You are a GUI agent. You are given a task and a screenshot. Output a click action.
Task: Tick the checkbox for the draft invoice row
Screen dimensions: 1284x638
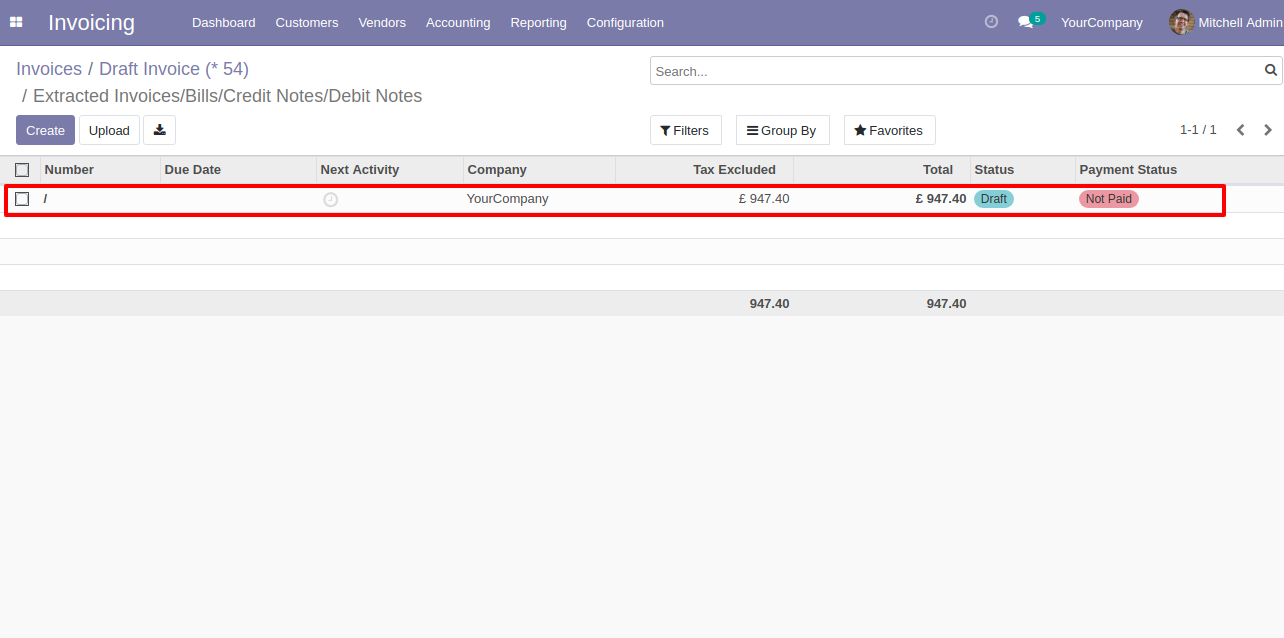pyautogui.click(x=22, y=199)
